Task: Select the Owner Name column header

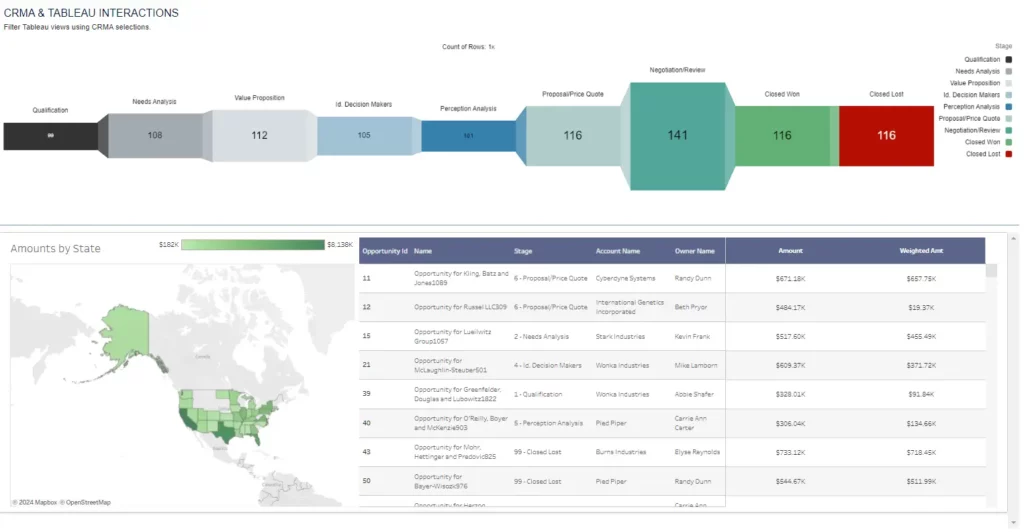Action: (x=694, y=251)
